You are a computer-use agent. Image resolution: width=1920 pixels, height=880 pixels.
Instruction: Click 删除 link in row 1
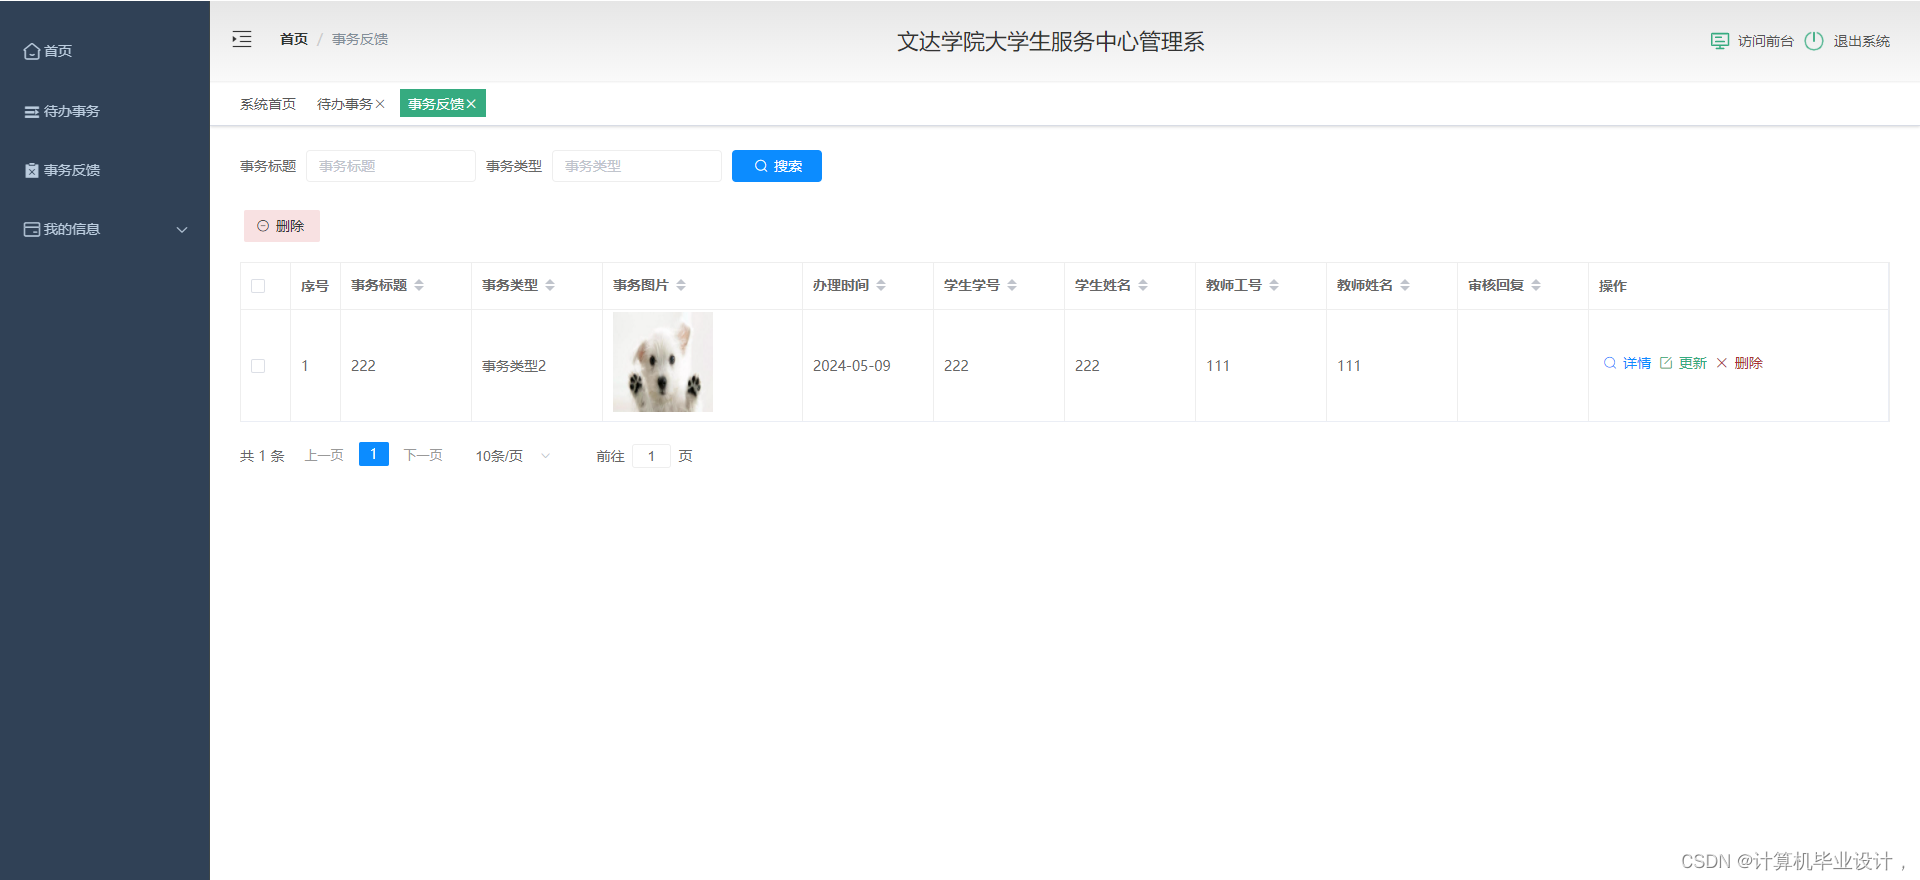point(1749,363)
